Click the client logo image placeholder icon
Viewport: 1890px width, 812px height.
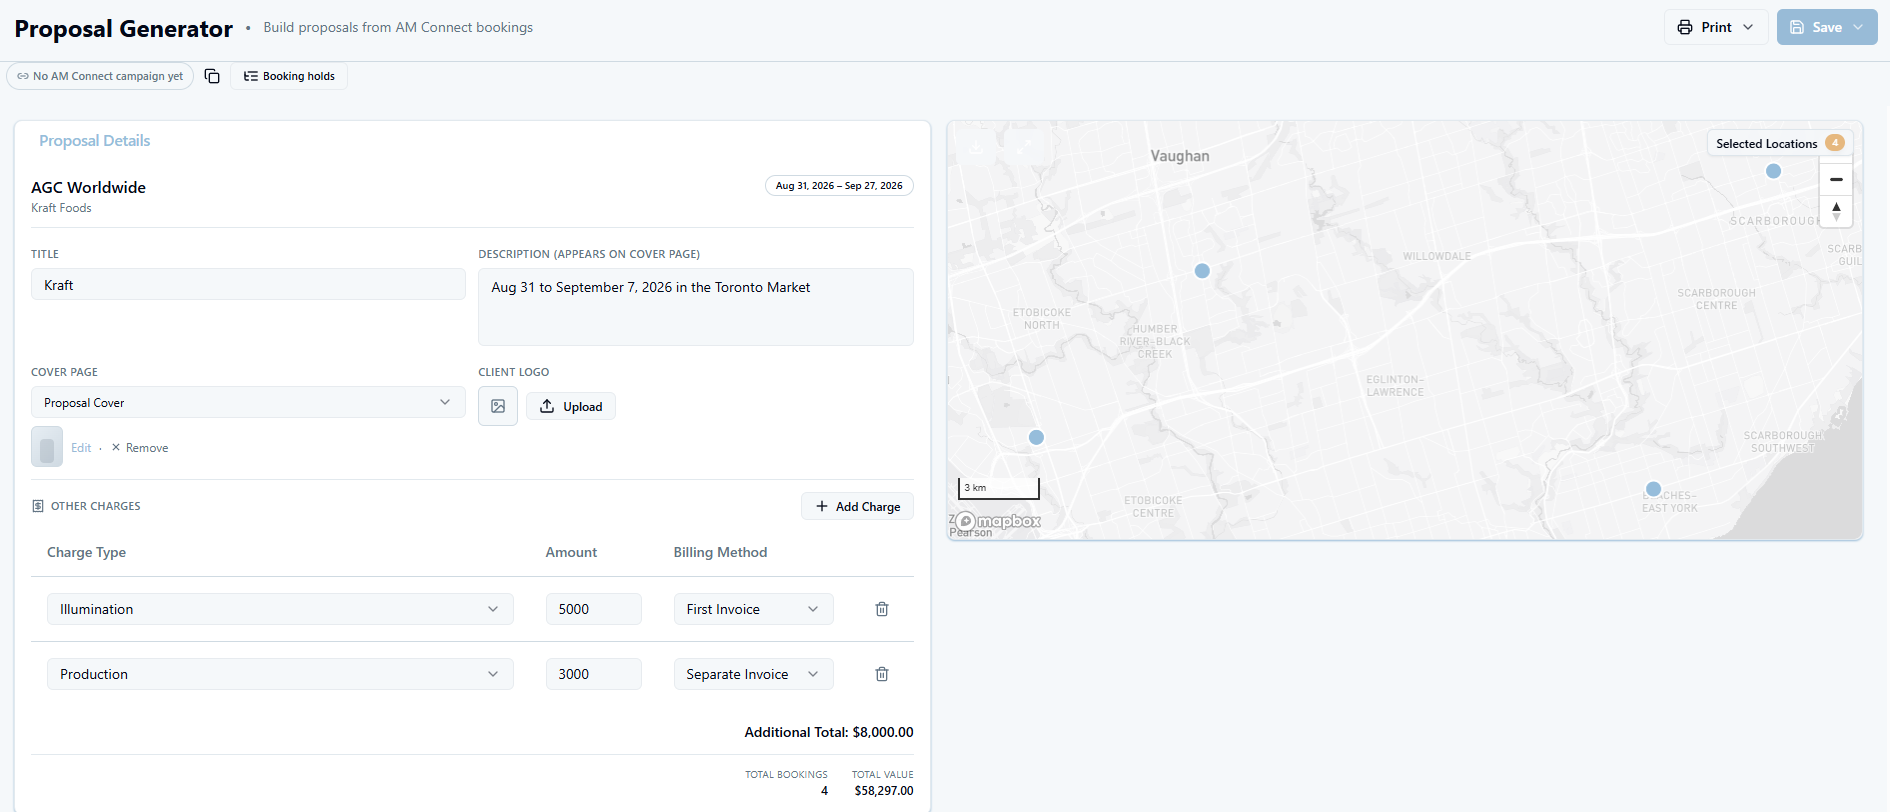(x=498, y=406)
